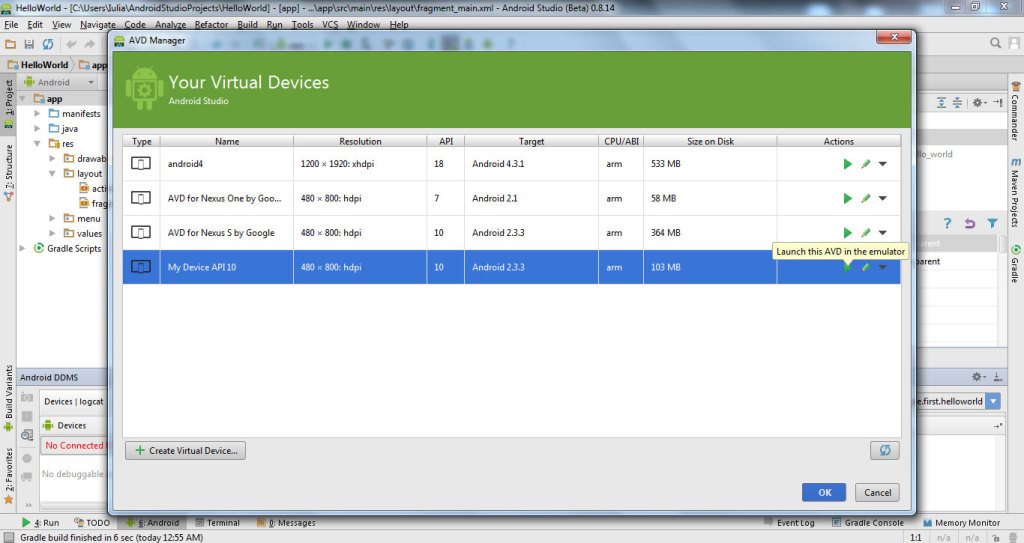Click android4 device type icon

click(141, 163)
